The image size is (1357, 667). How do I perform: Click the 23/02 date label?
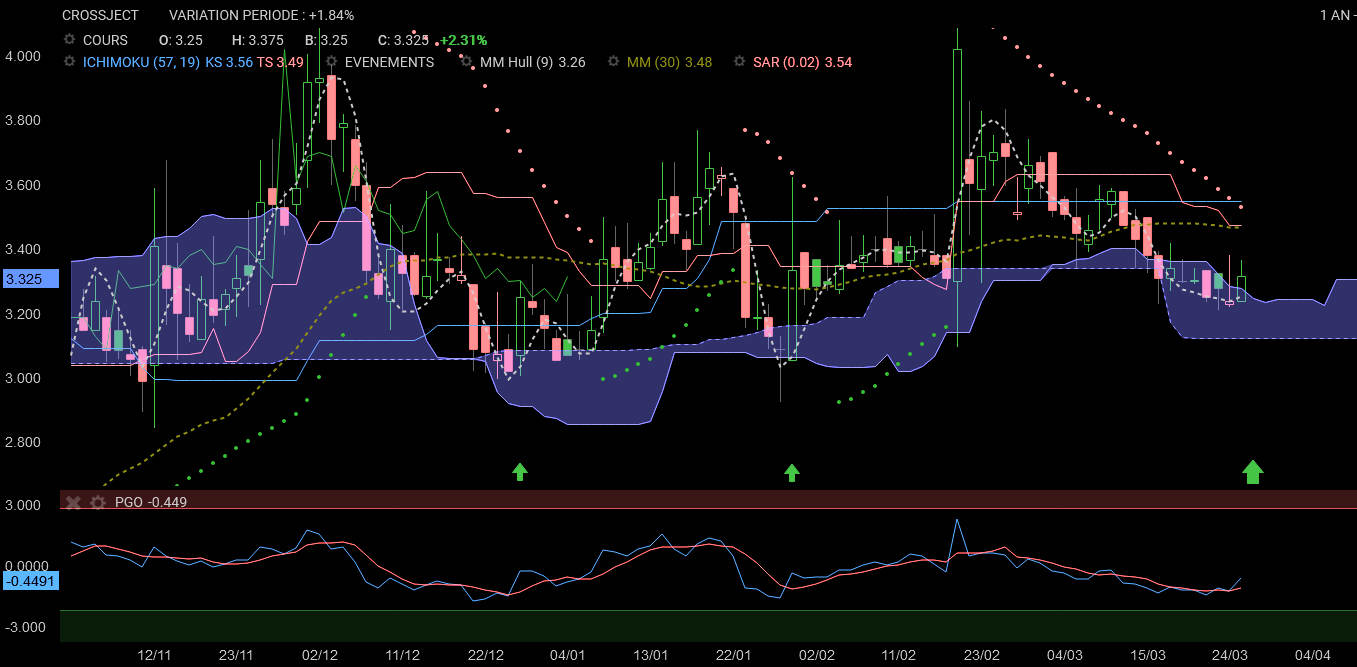coord(981,655)
